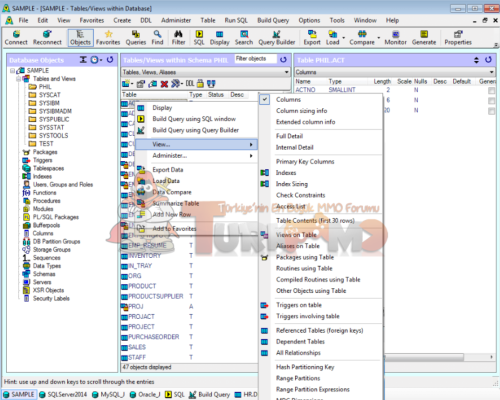Open the Administer menu
The image size is (500, 400).
[176, 20]
